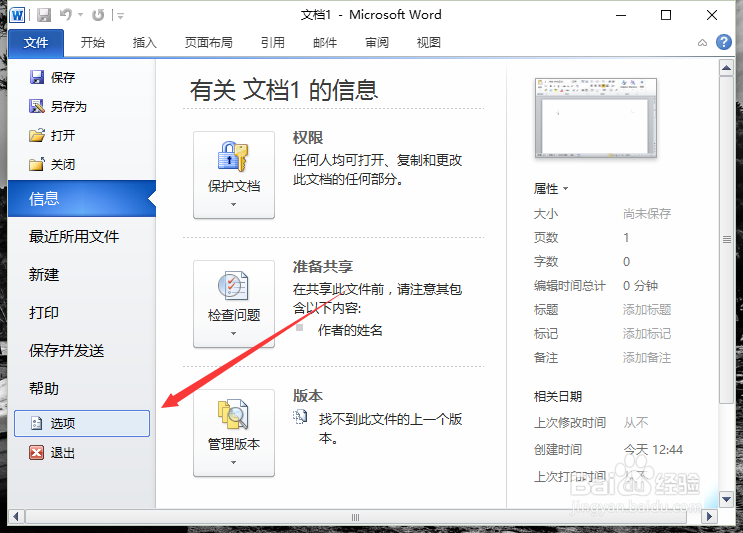This screenshot has width=743, height=533.
Task: Click 添加备注 field to add comments
Action: tap(647, 358)
